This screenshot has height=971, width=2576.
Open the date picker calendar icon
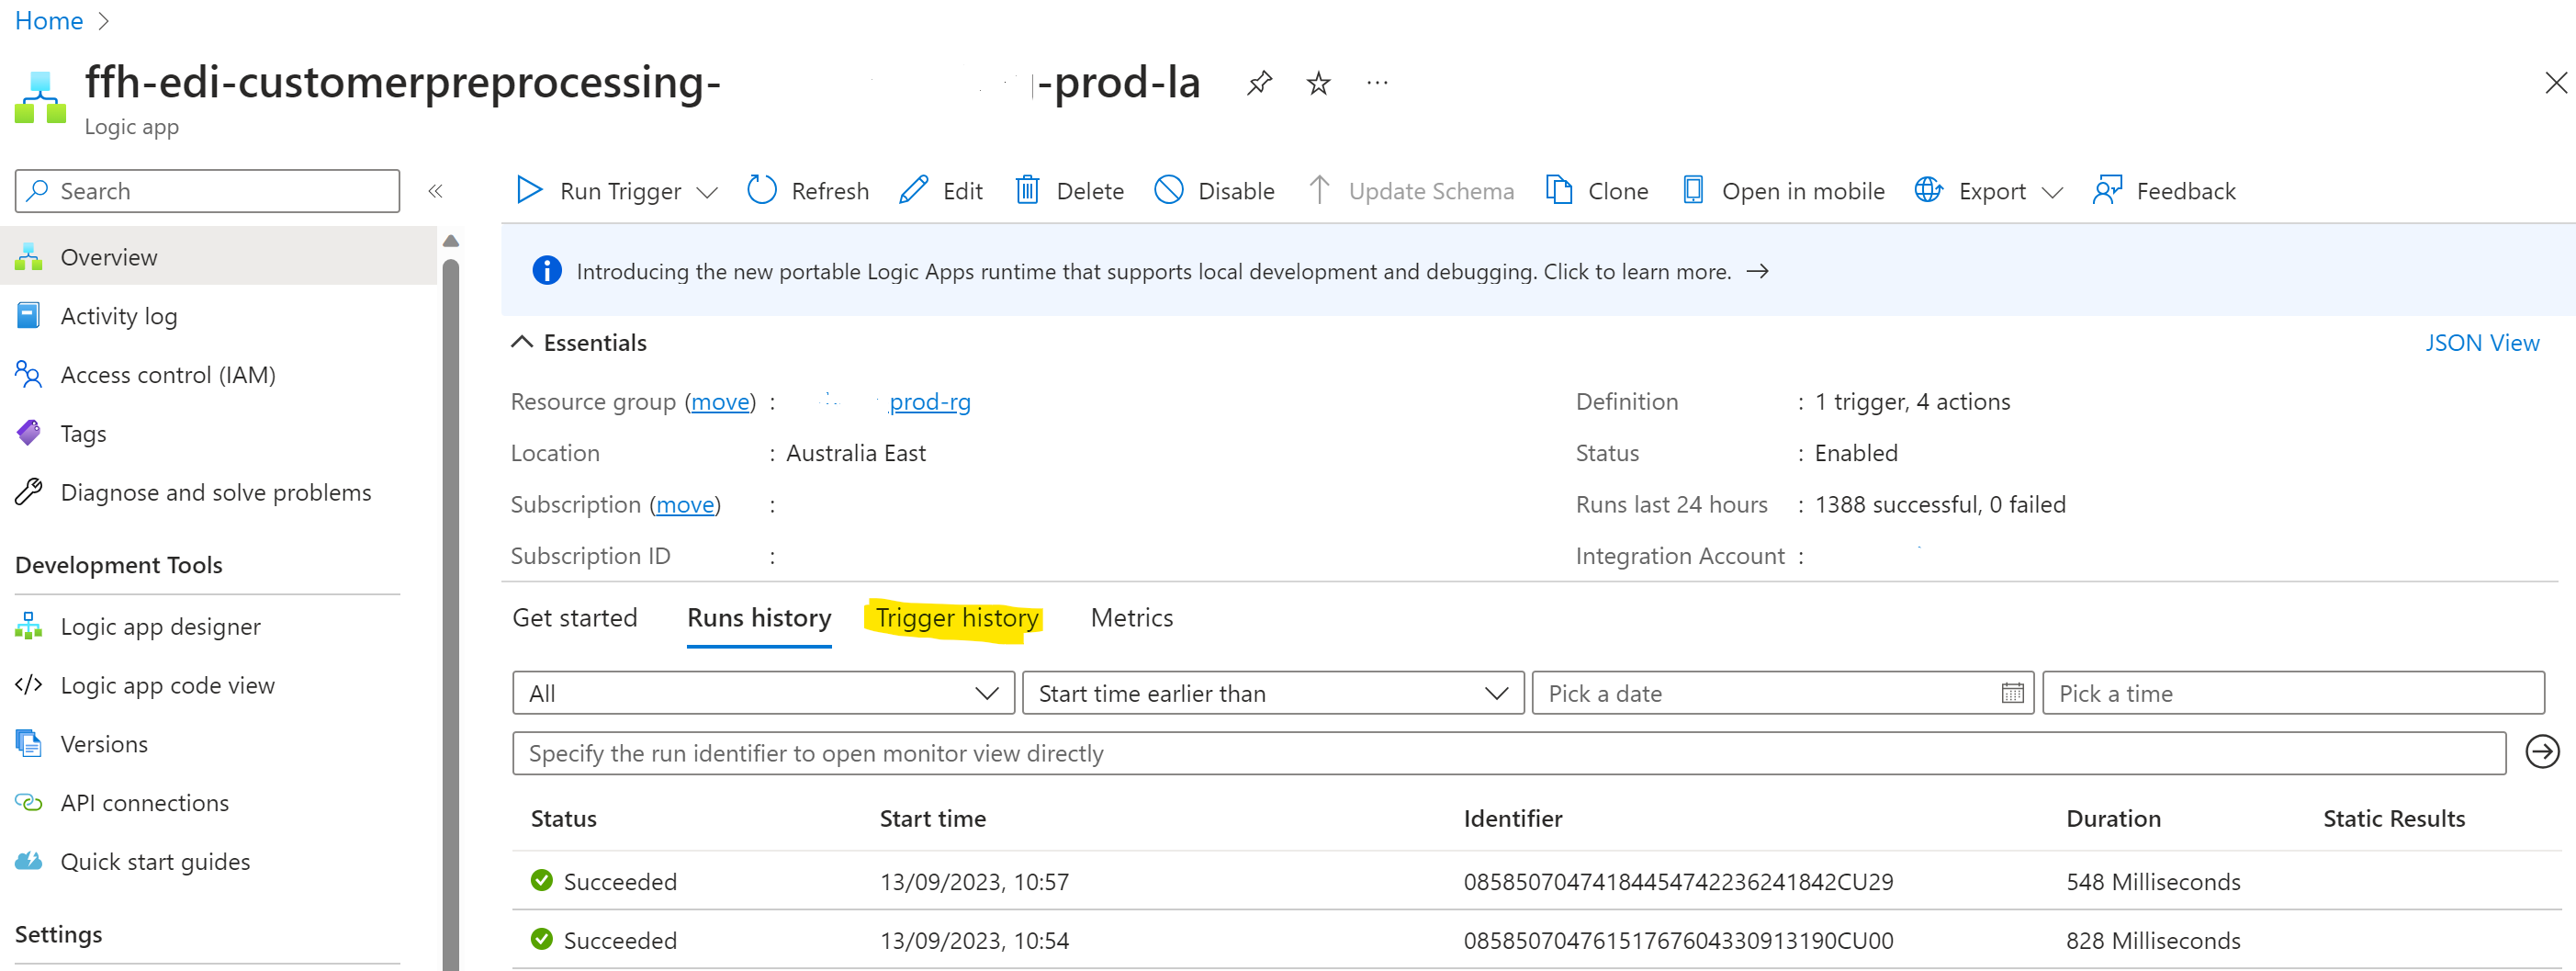[x=2012, y=693]
